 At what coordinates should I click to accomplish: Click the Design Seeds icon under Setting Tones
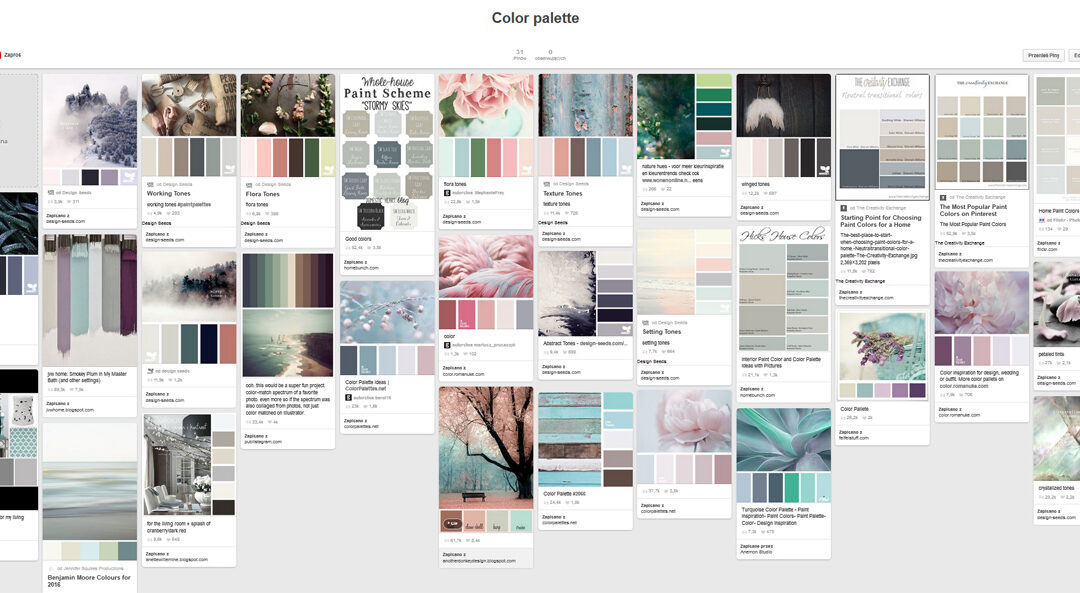(x=645, y=322)
